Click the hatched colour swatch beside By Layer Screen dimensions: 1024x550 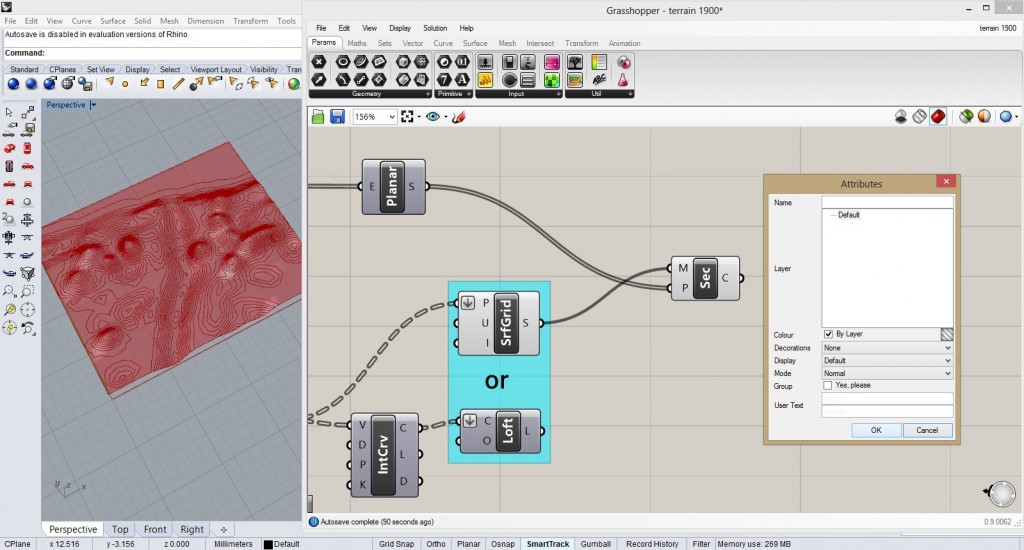(x=946, y=334)
